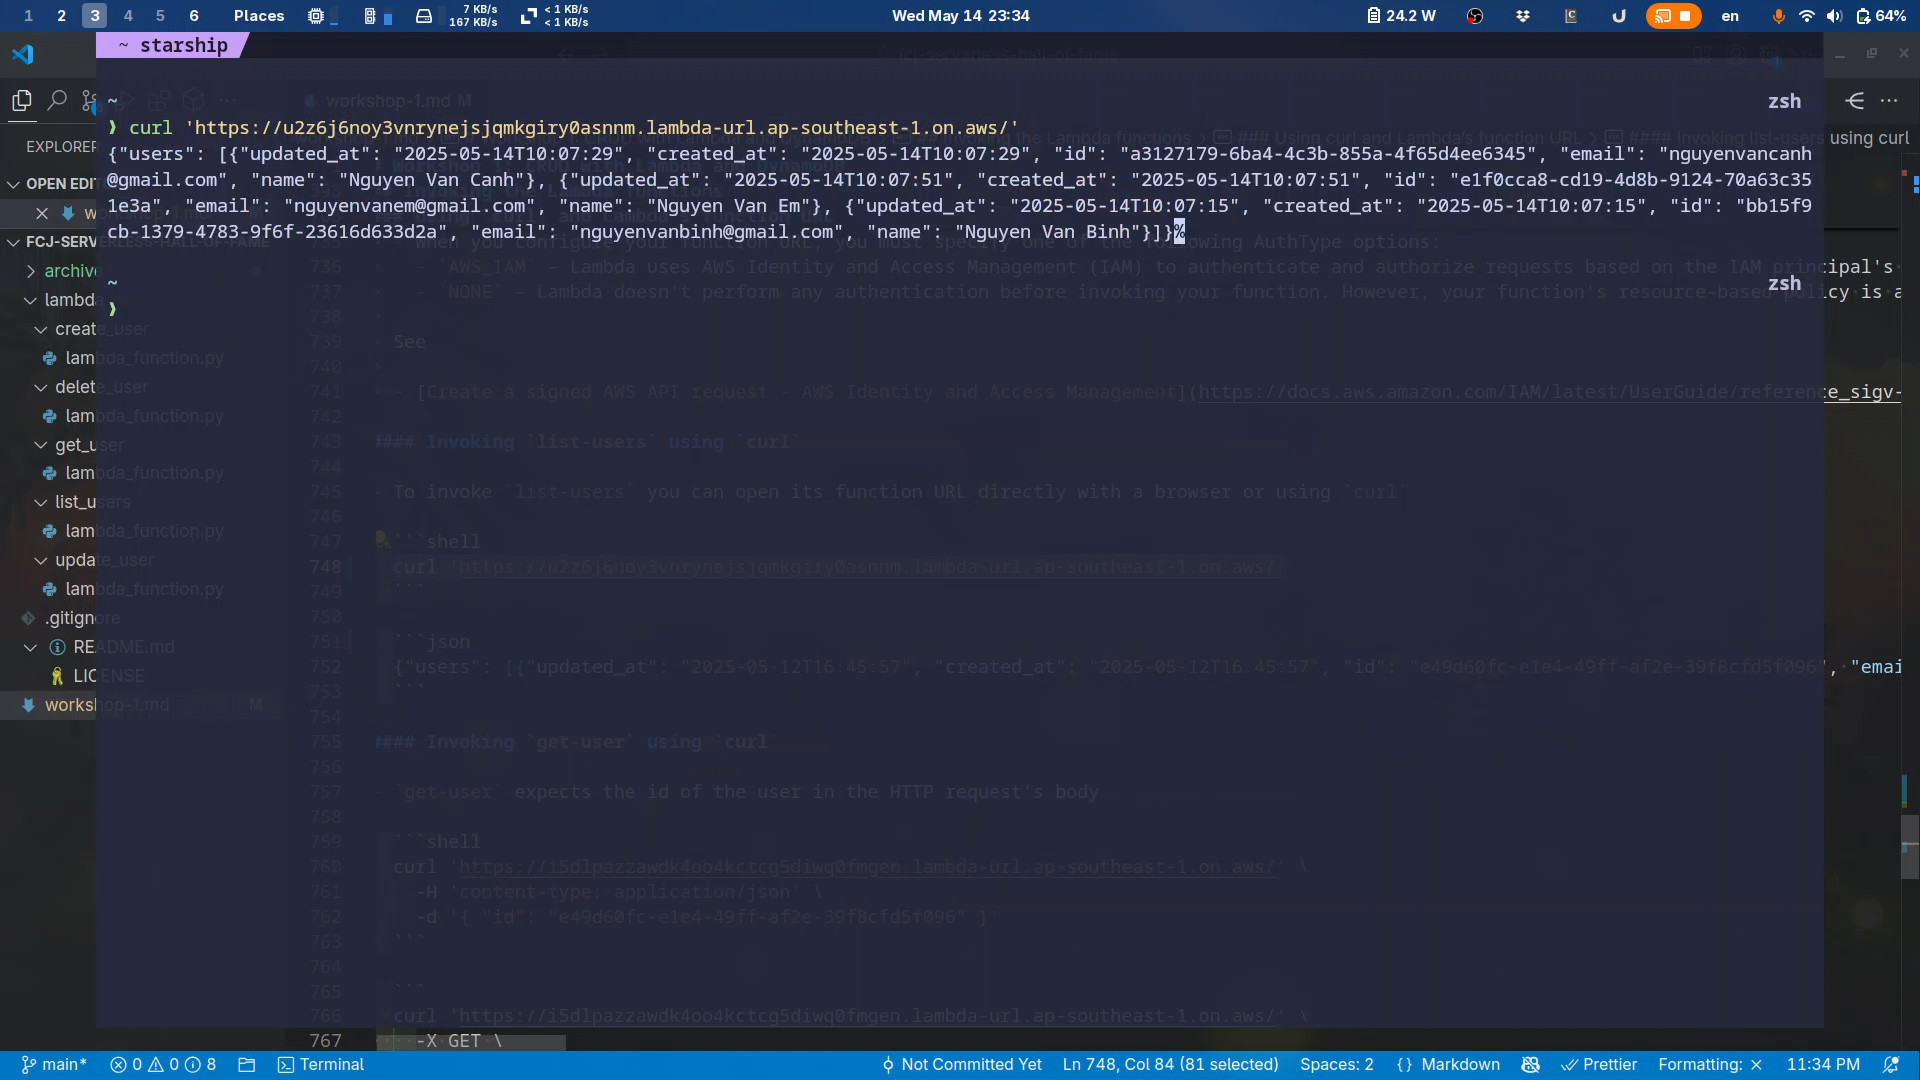Viewport: 1920px width, 1080px height.
Task: Switch to workspace 1
Action: (x=28, y=15)
